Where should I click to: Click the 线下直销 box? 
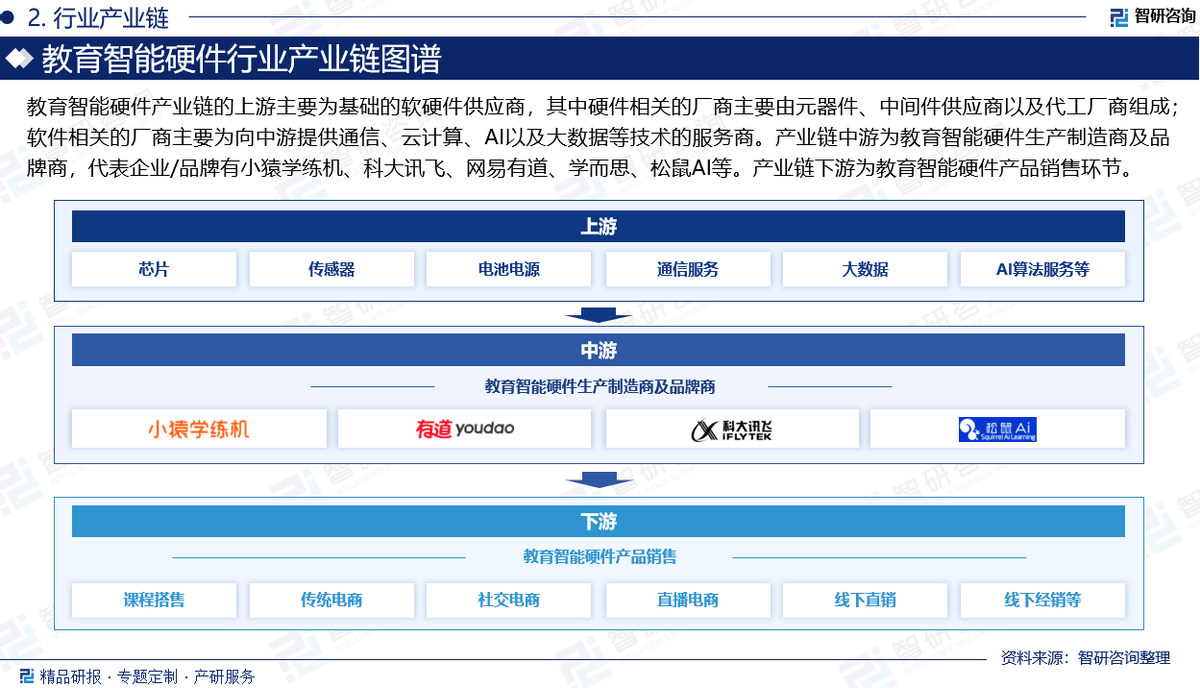[x=865, y=600]
